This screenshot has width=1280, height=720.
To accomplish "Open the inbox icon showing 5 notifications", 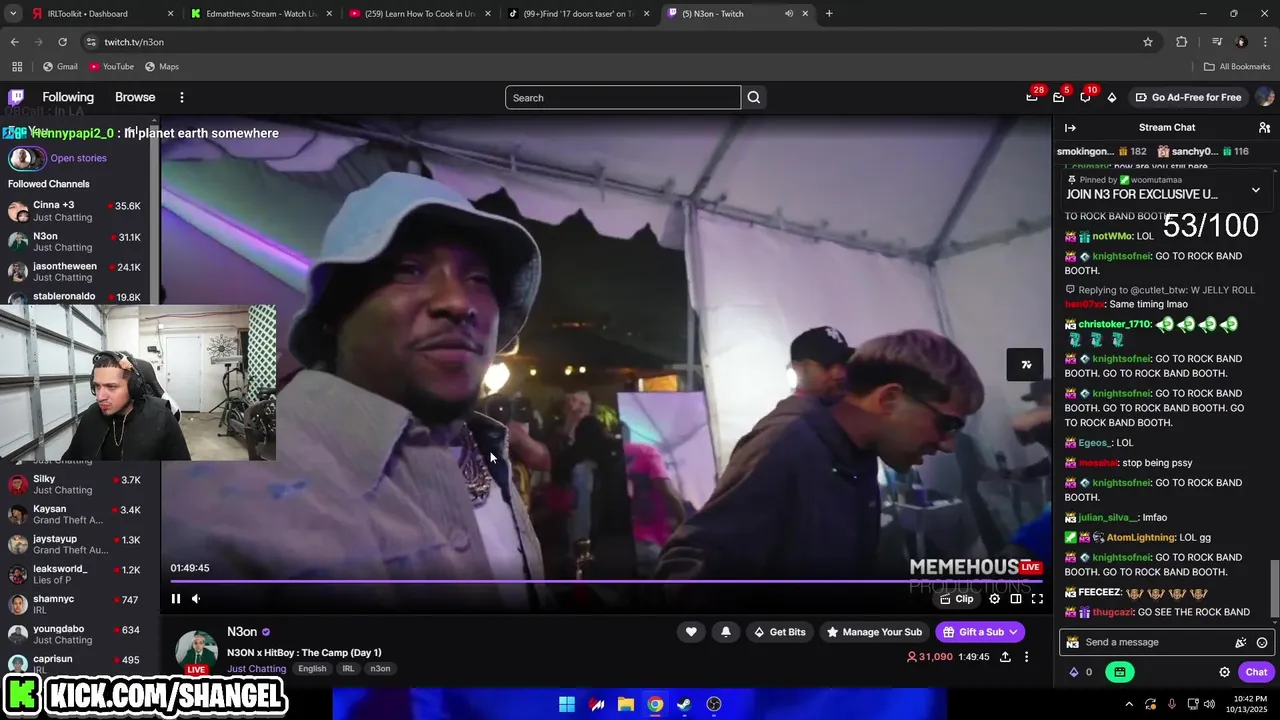I will (x=1059, y=97).
